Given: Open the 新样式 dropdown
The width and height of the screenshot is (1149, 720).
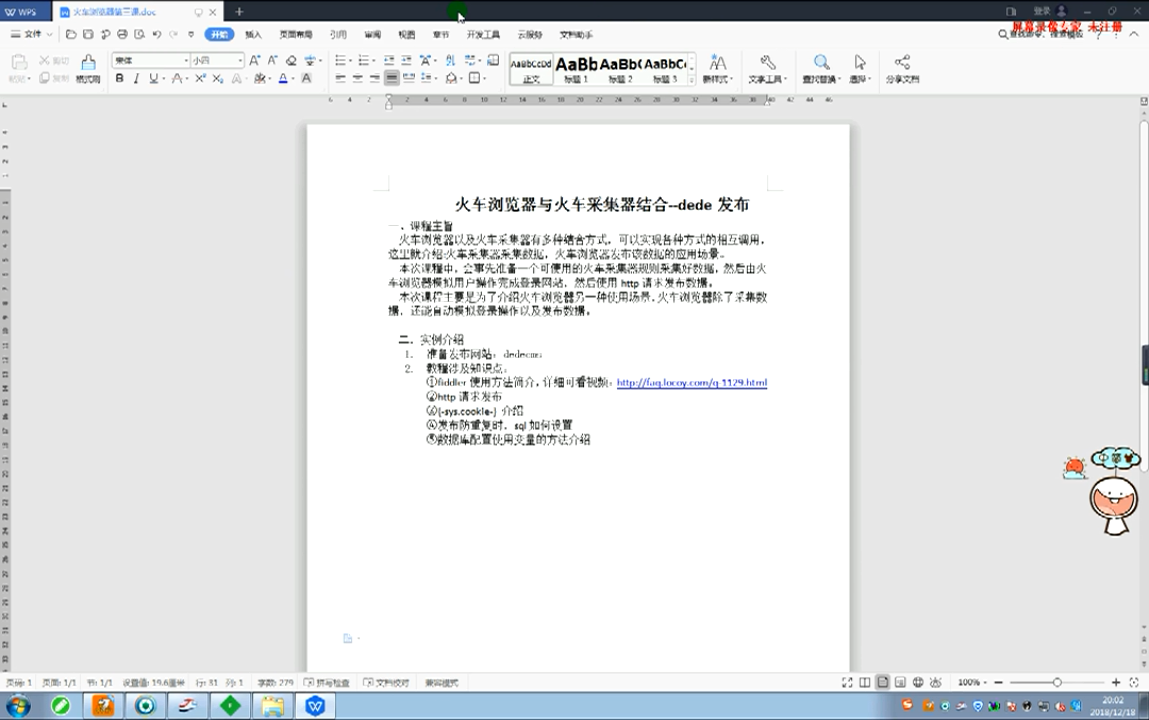Looking at the screenshot, I should click(x=717, y=69).
